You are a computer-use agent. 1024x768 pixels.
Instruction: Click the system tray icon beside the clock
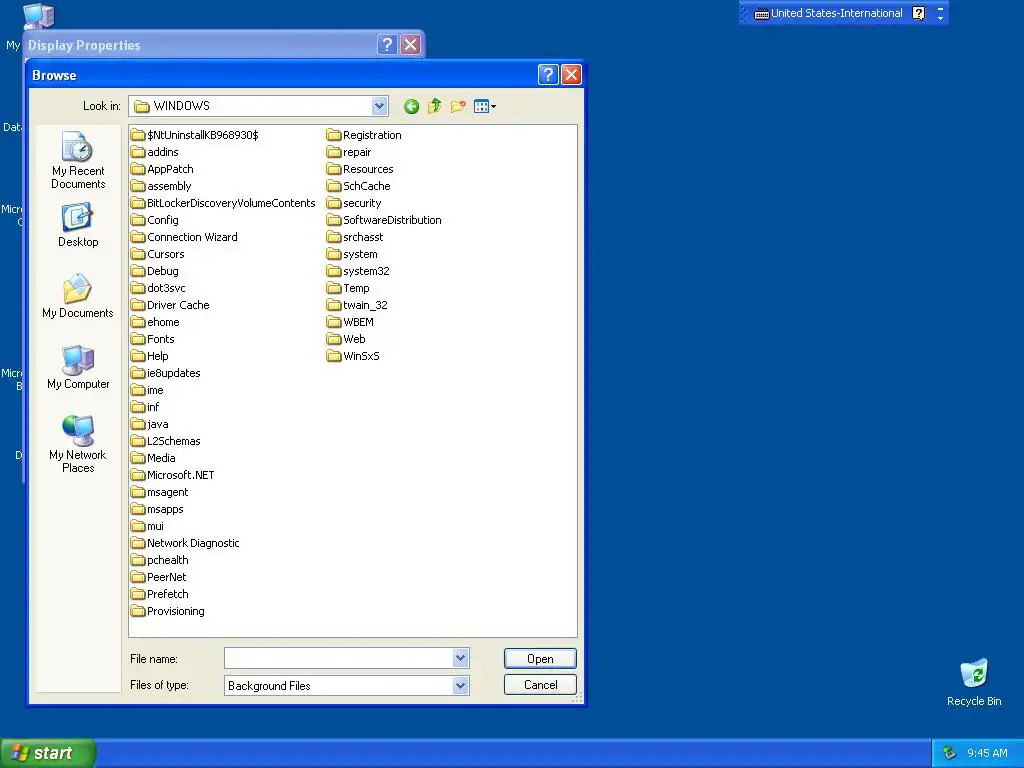click(950, 753)
